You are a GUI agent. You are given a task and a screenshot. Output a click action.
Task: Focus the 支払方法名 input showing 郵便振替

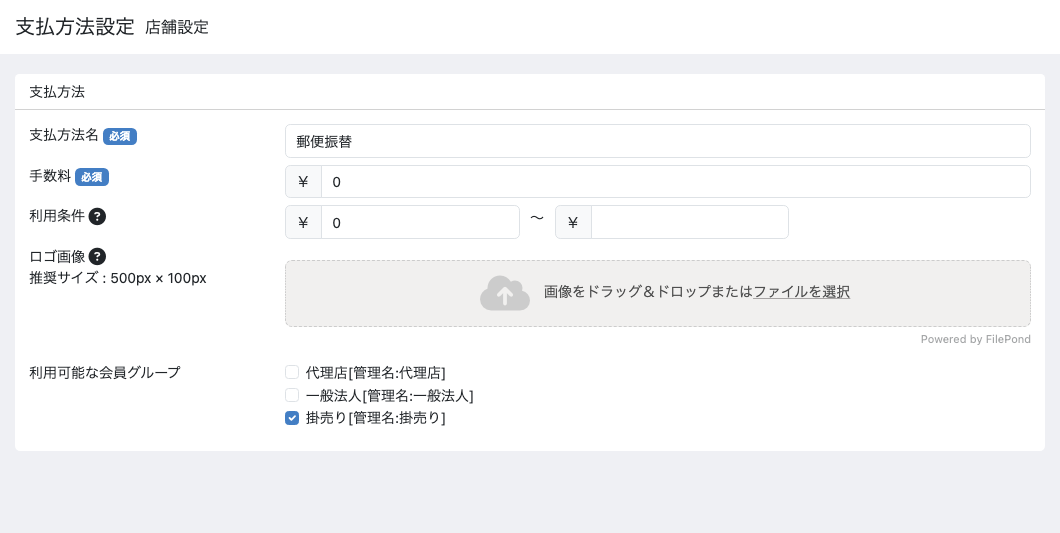[x=658, y=141]
